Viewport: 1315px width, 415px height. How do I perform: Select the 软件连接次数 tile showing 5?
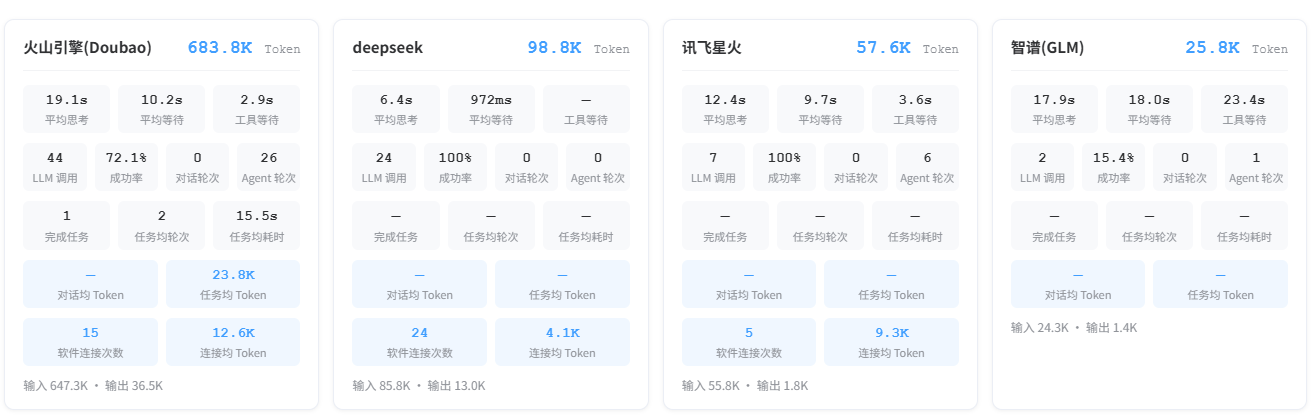tap(749, 342)
